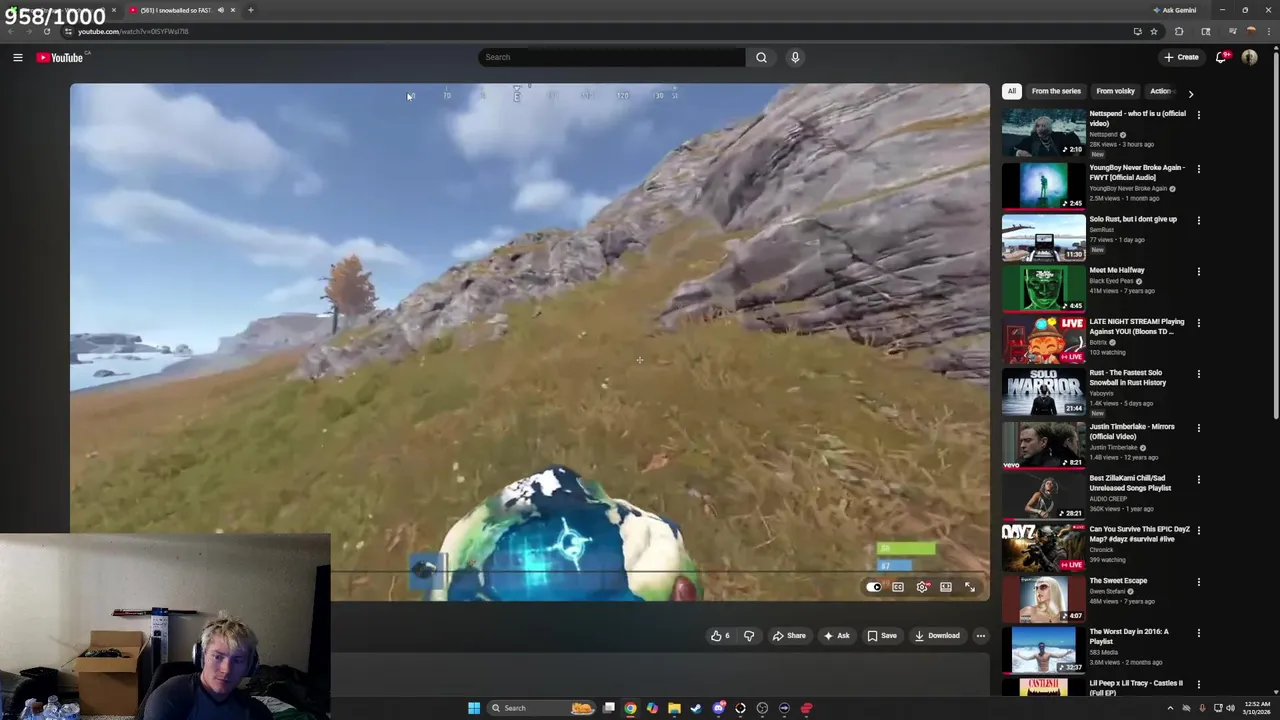Open Windows Start menu
Screen dimensions: 1280x720
click(474, 708)
